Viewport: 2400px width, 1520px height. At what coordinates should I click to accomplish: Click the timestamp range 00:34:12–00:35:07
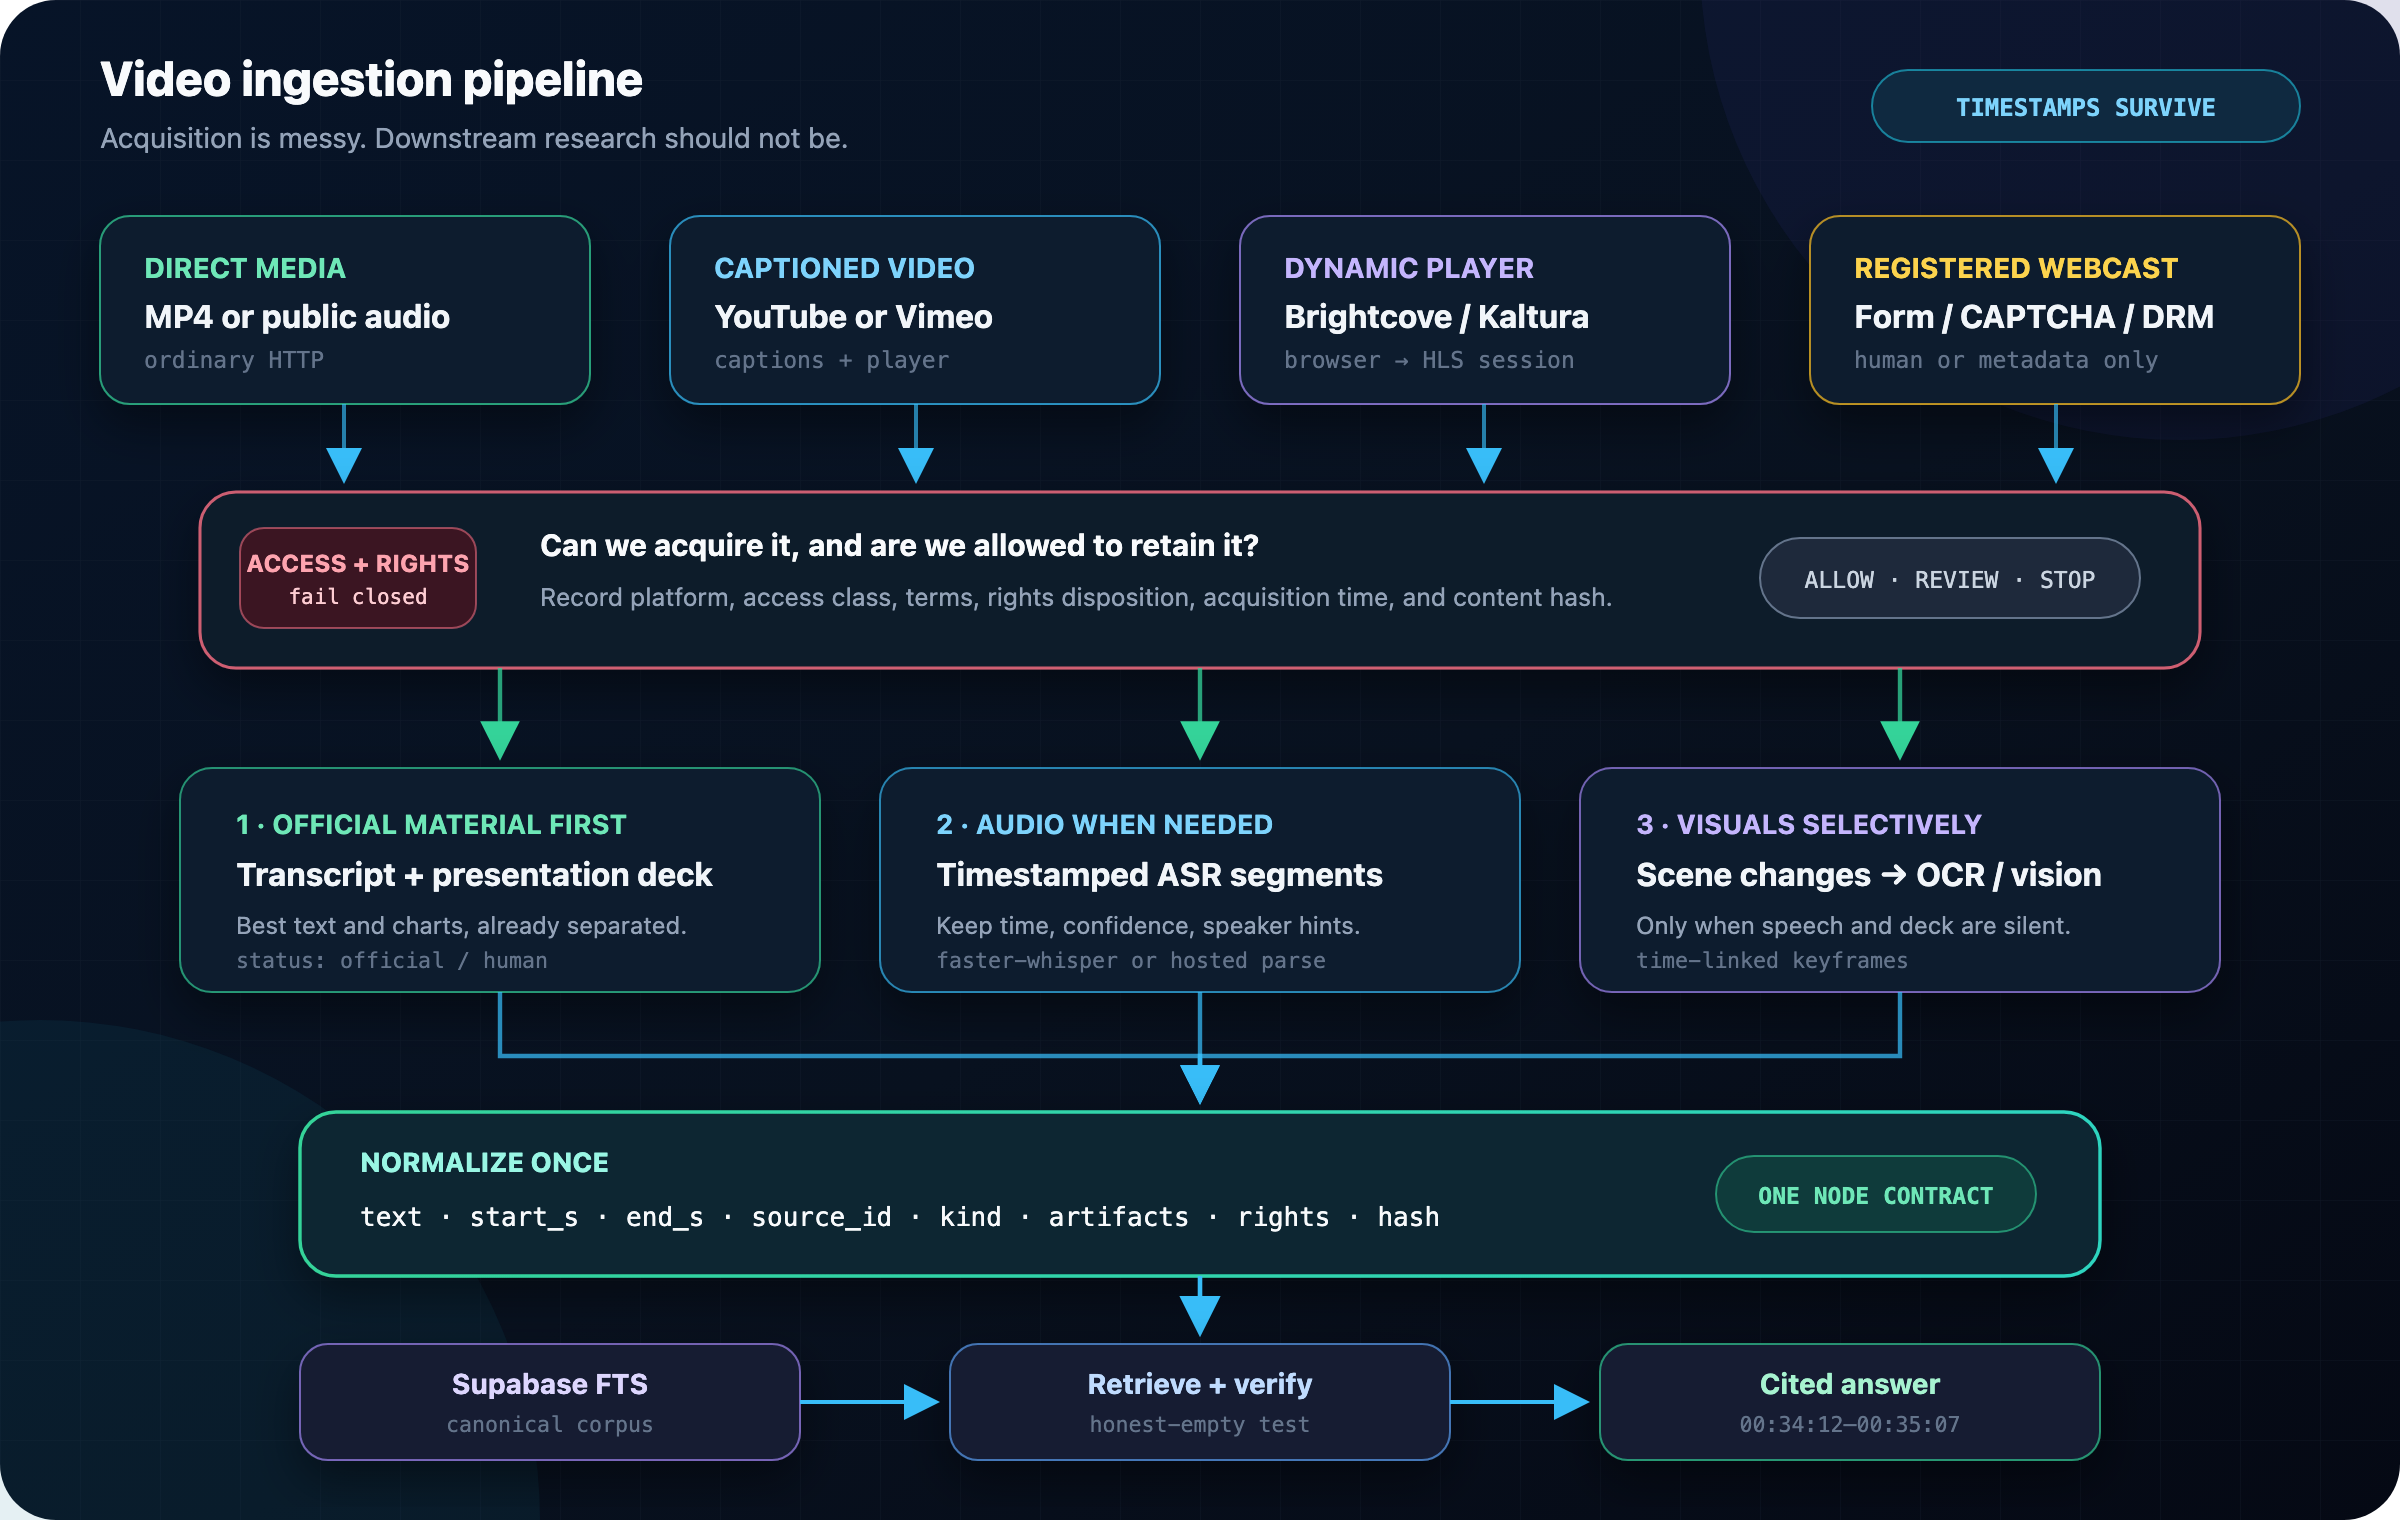[x=1850, y=1424]
